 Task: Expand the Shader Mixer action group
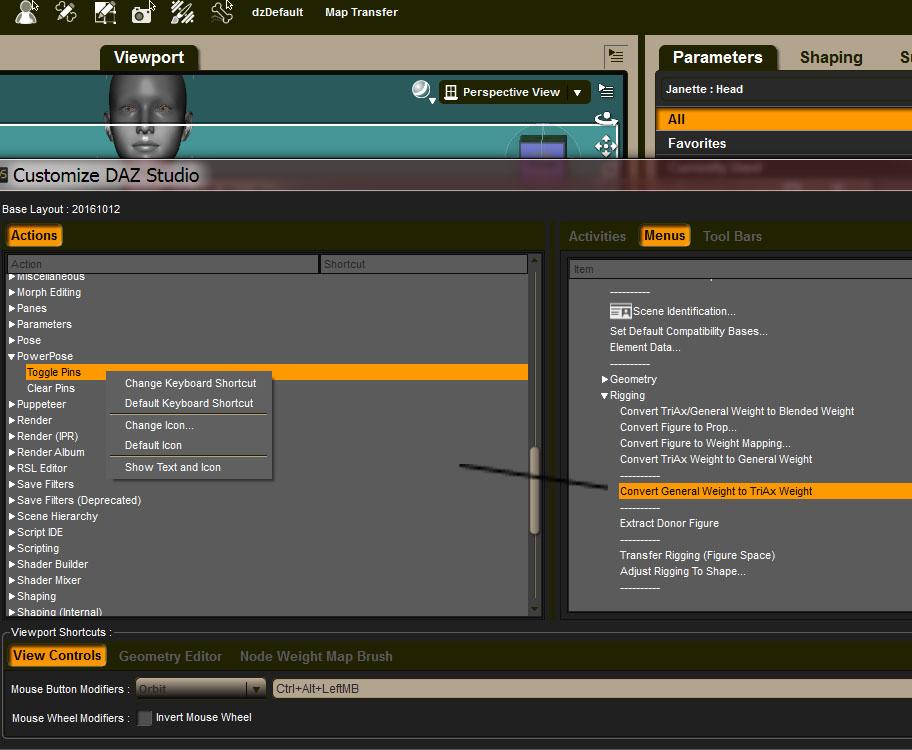[x=12, y=581]
